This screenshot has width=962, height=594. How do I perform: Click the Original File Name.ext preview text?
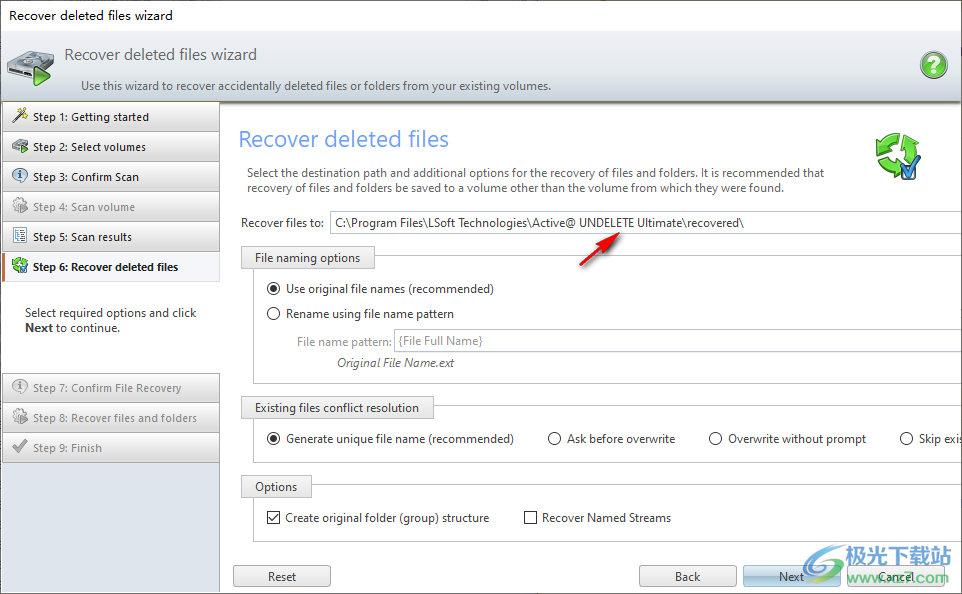[395, 363]
